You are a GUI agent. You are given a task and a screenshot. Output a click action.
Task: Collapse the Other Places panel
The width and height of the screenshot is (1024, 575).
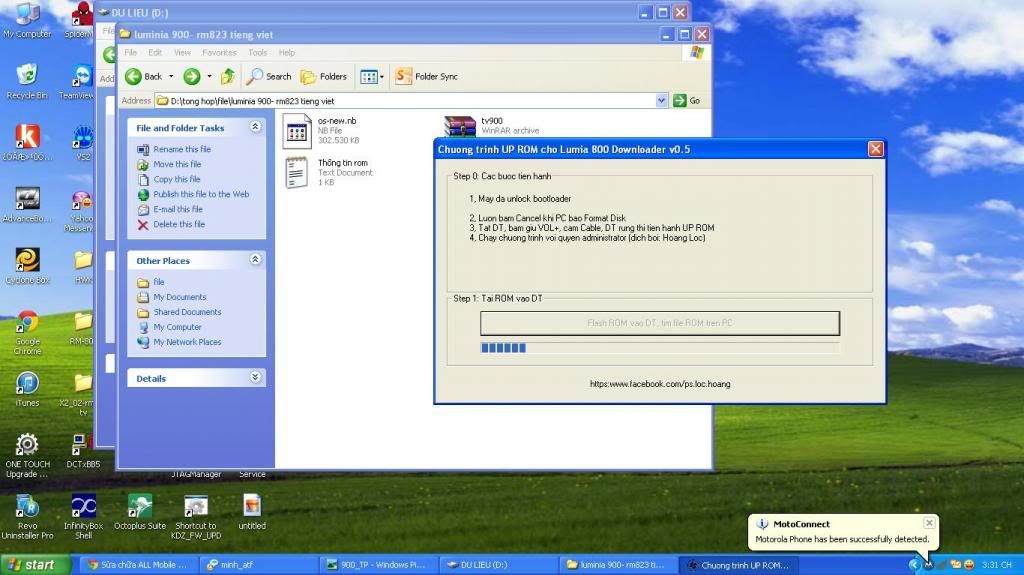tap(255, 260)
